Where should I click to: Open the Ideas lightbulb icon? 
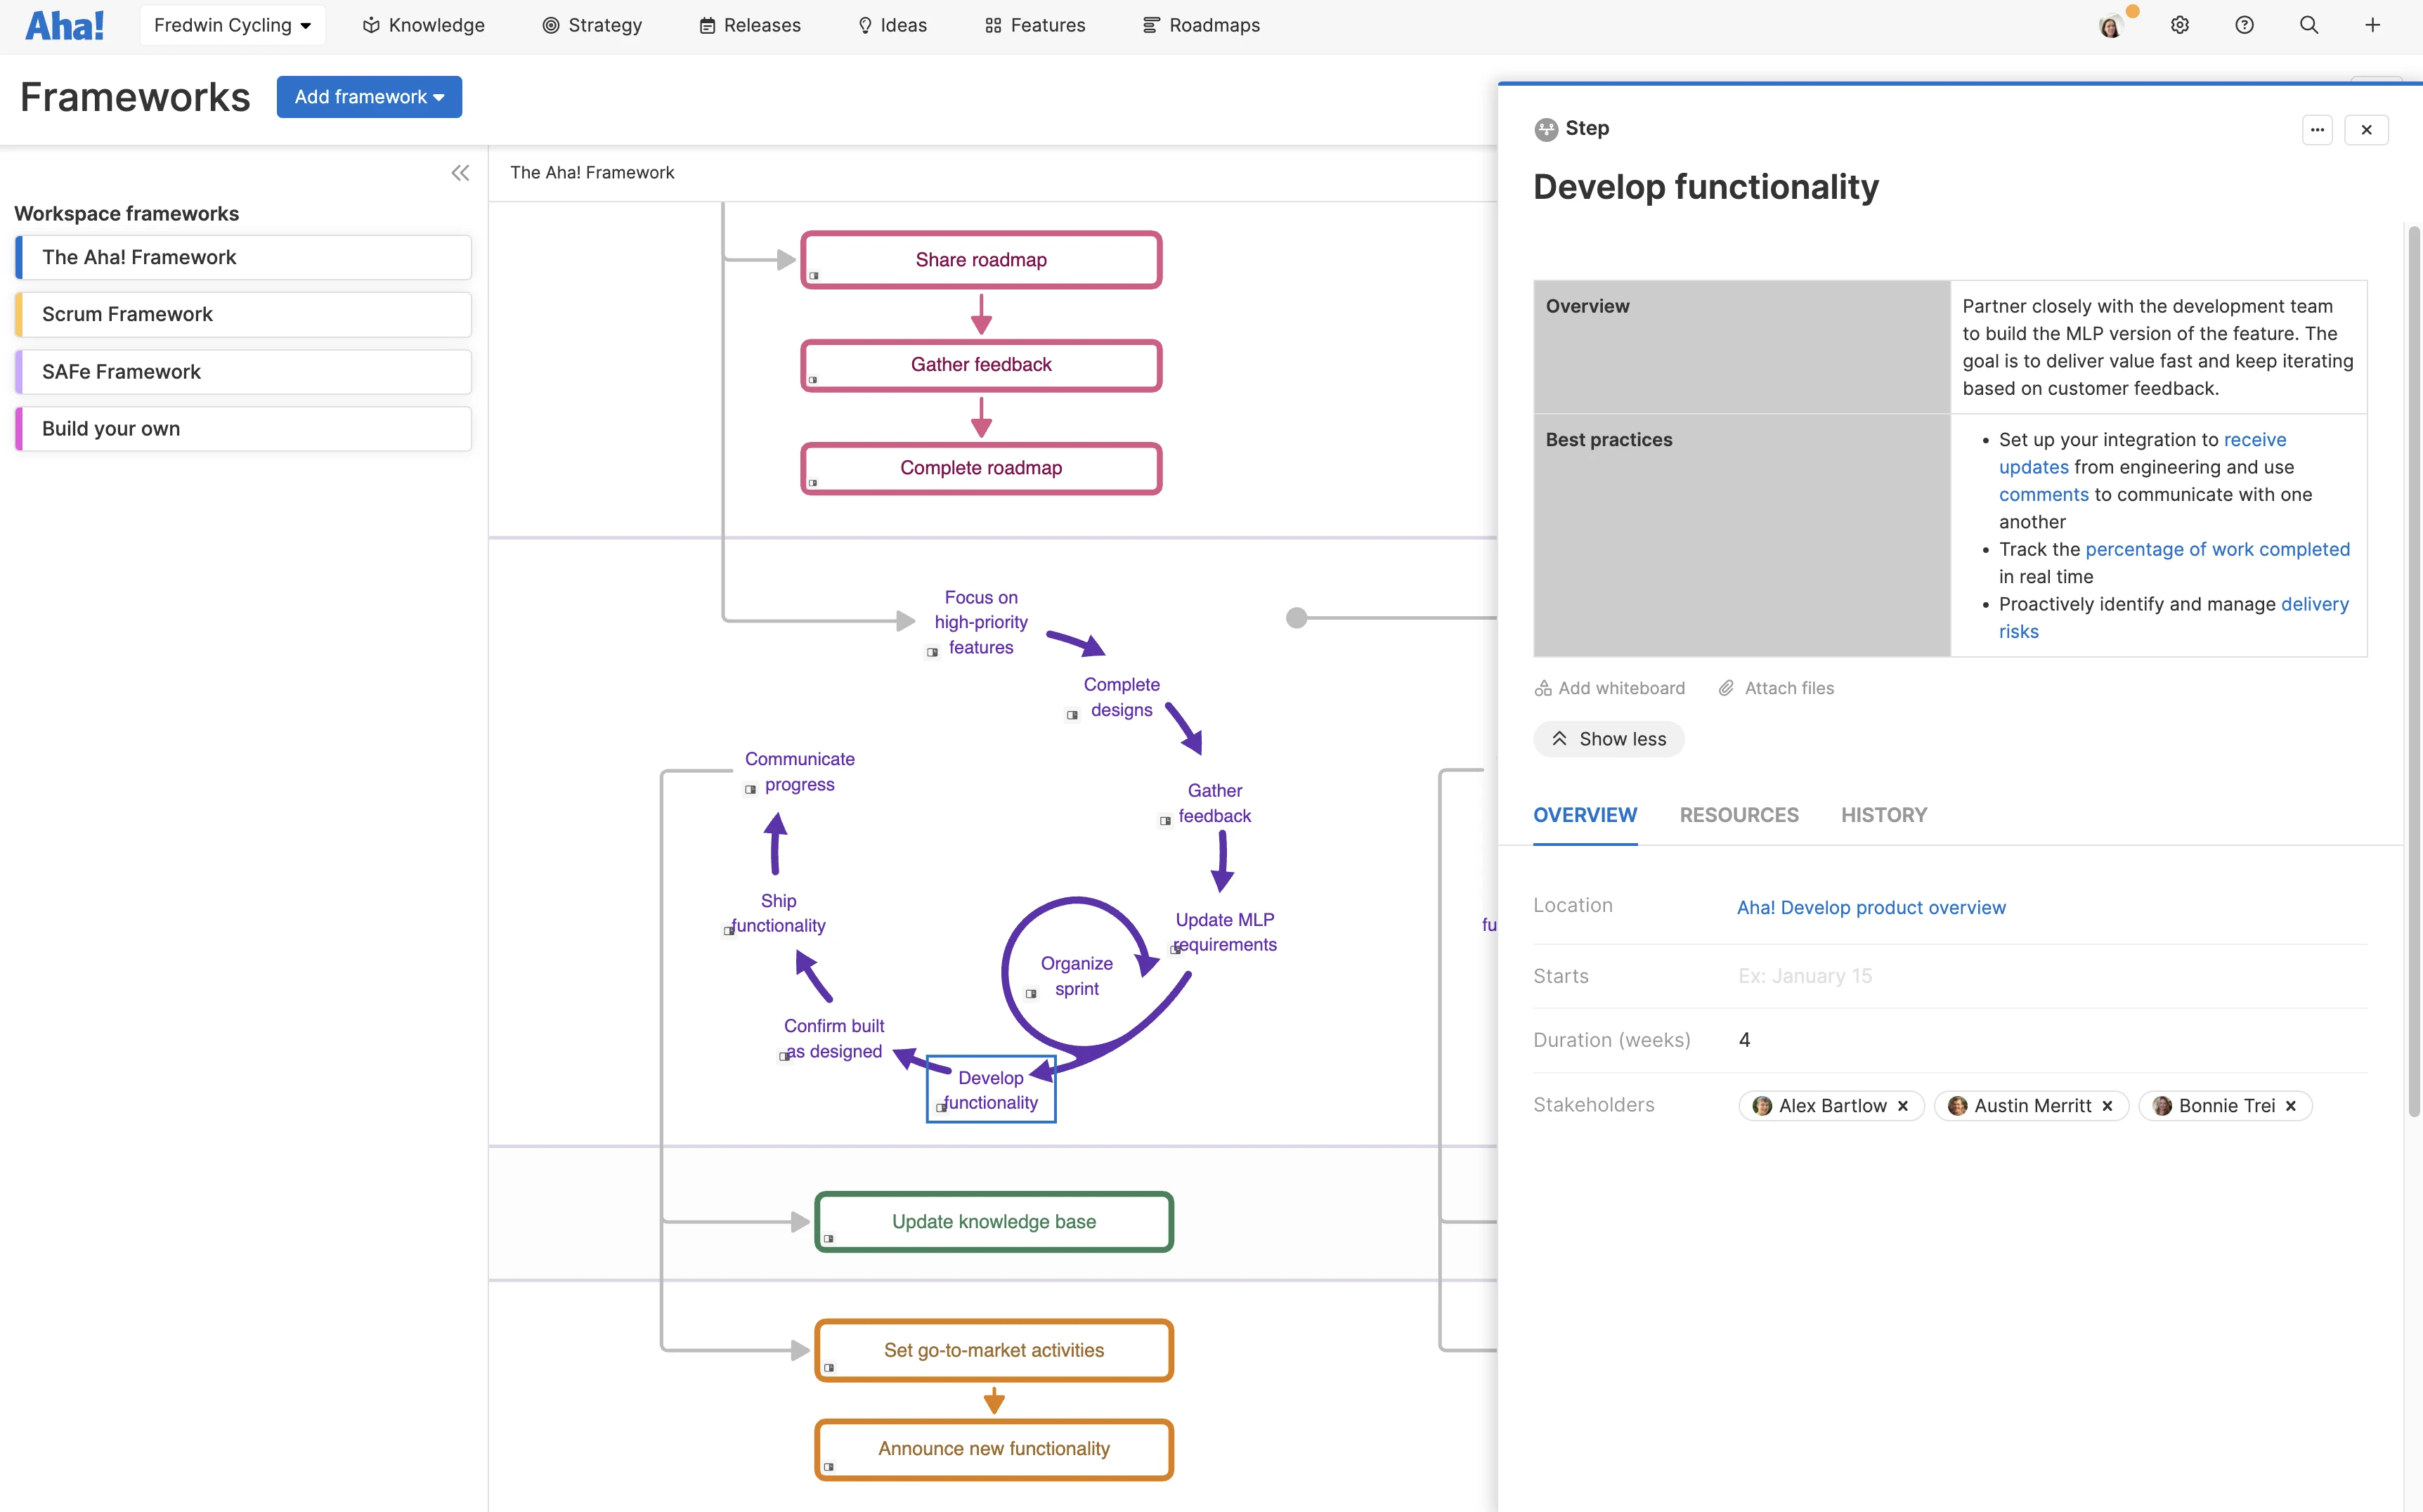click(x=865, y=25)
